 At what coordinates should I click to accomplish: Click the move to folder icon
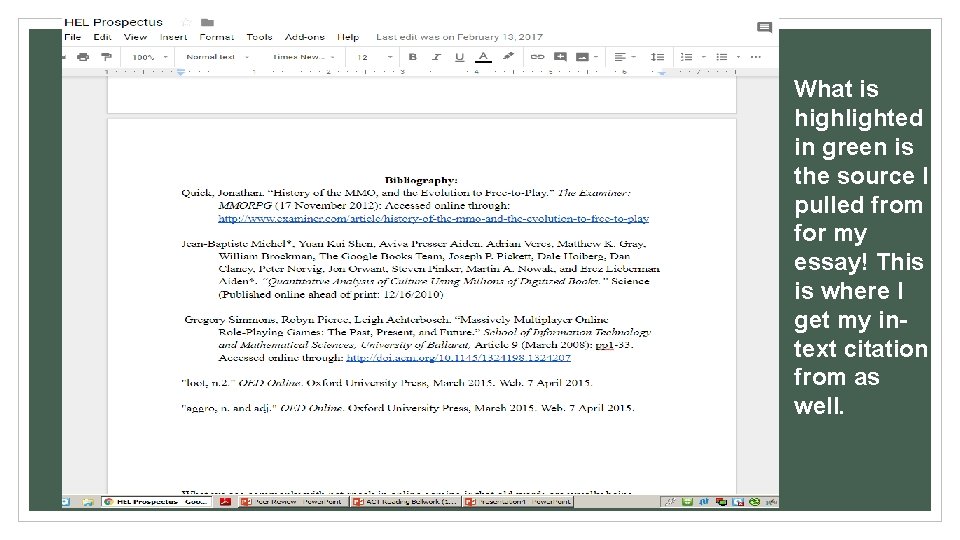tap(208, 22)
